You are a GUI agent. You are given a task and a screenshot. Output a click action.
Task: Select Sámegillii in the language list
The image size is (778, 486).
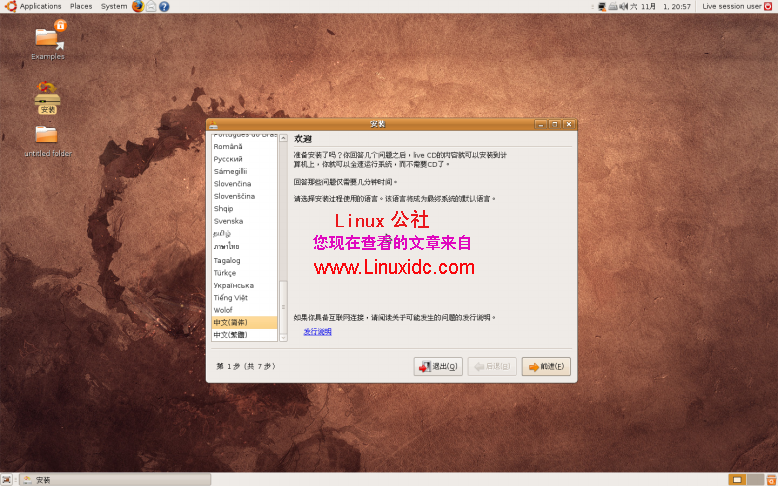tap(244, 171)
